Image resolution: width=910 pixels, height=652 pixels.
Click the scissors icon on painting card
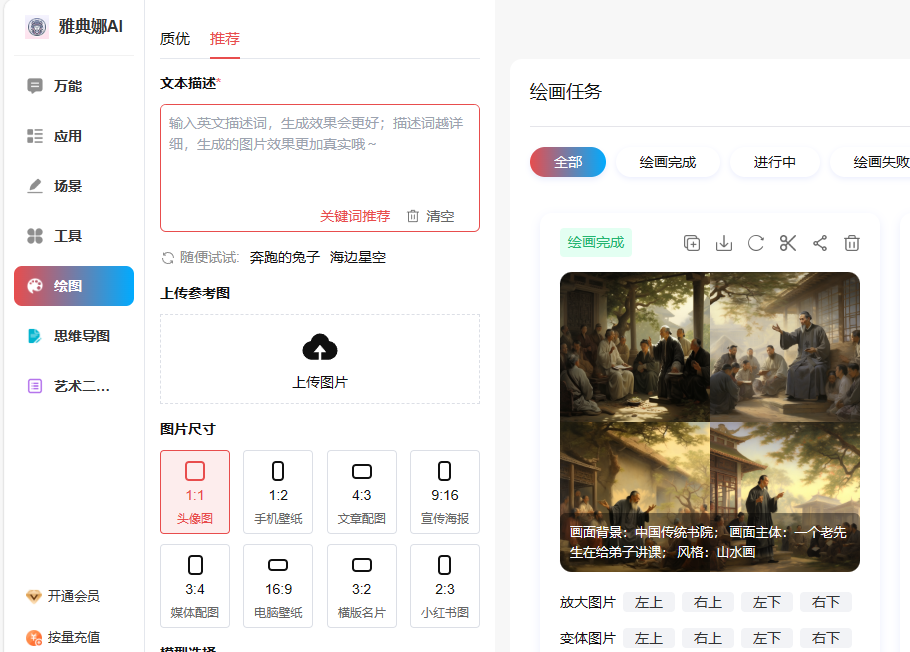pyautogui.click(x=788, y=243)
